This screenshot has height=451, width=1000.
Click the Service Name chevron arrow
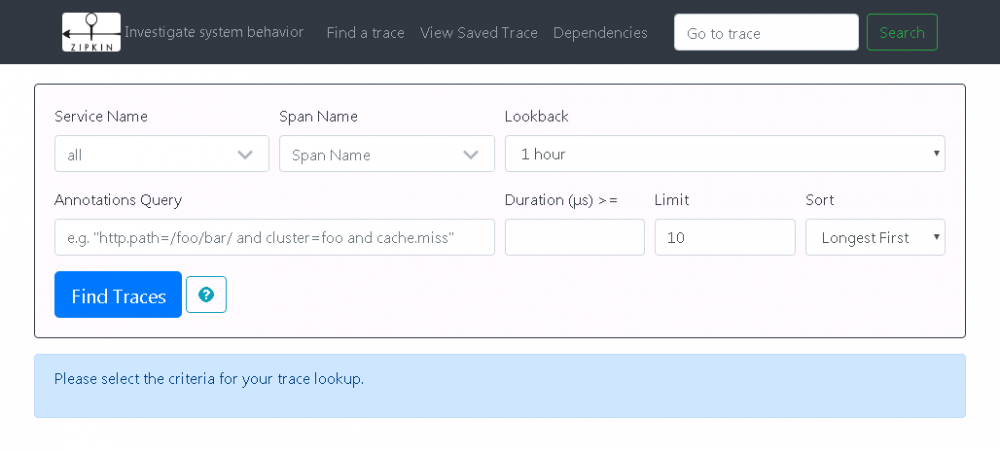click(245, 155)
